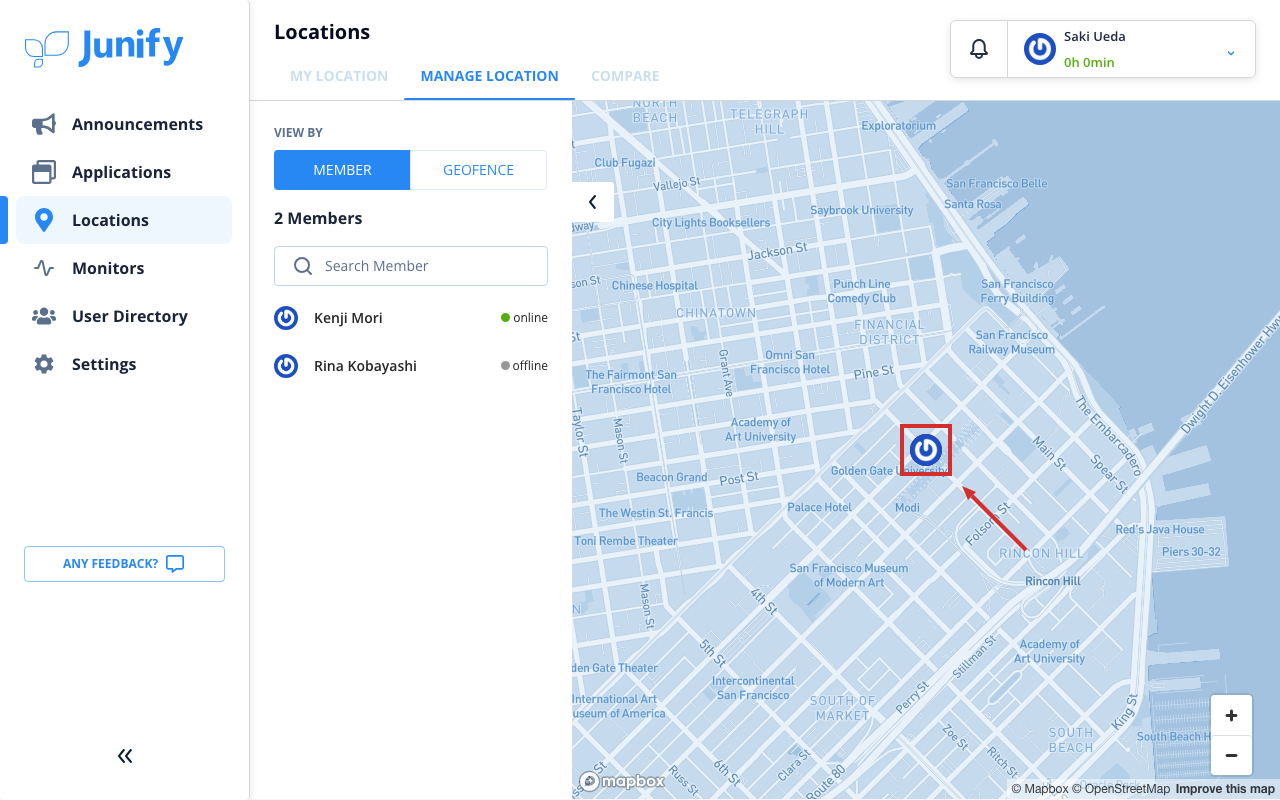Zoom in on the map
This screenshot has width=1280, height=800.
(1231, 715)
